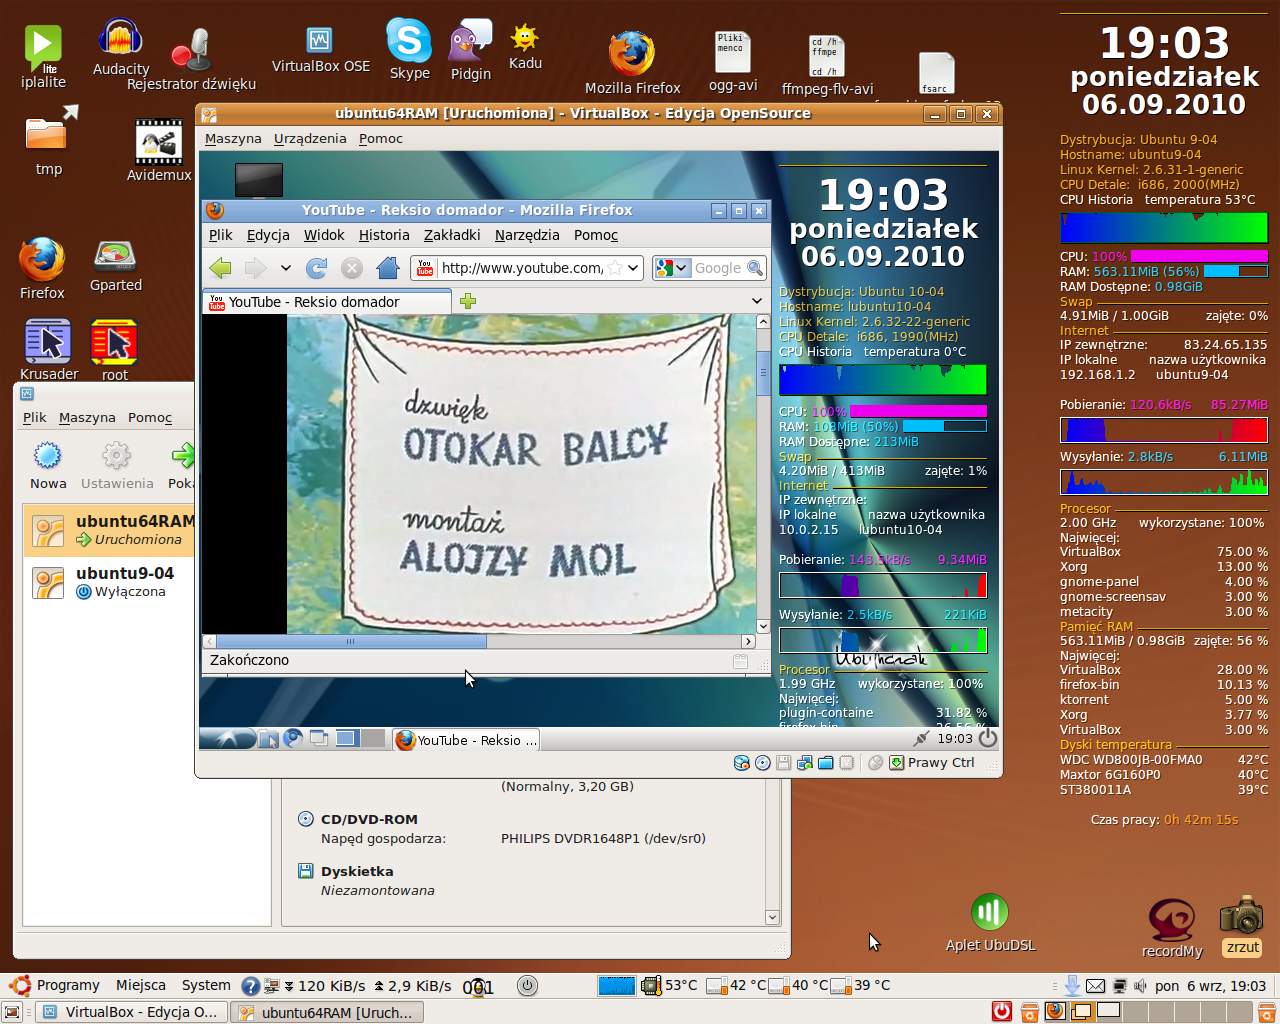Click the host panel clock 'pon 6 wrz, 19:03'
This screenshot has height=1024, width=1280.
coord(1210,986)
